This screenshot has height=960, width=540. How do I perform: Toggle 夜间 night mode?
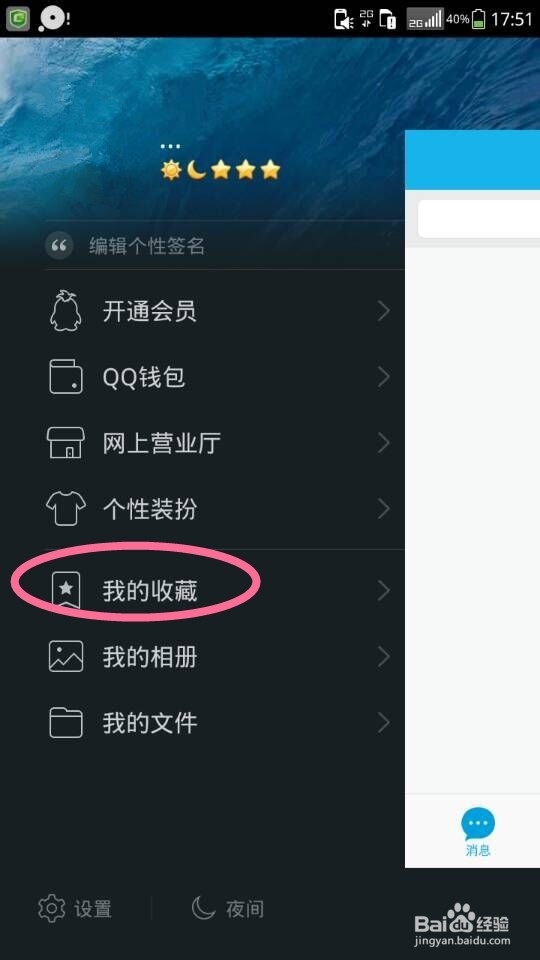pos(227,908)
